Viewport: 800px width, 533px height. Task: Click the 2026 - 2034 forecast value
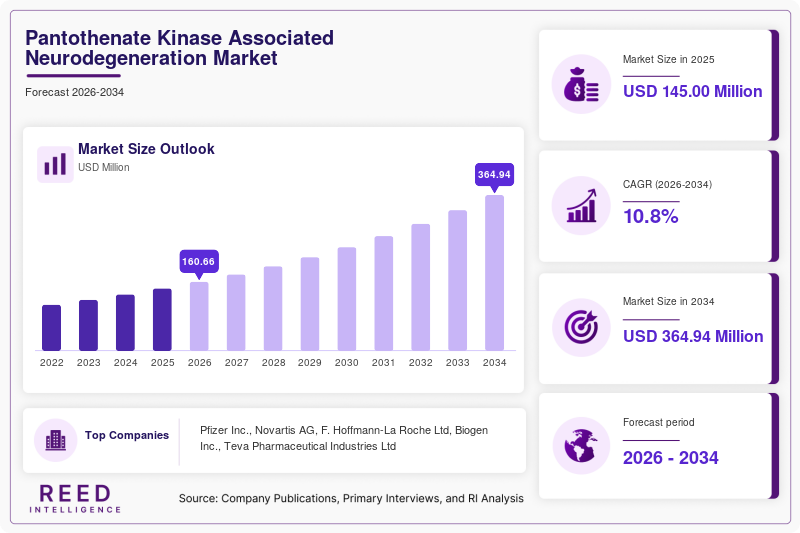pyautogui.click(x=670, y=458)
